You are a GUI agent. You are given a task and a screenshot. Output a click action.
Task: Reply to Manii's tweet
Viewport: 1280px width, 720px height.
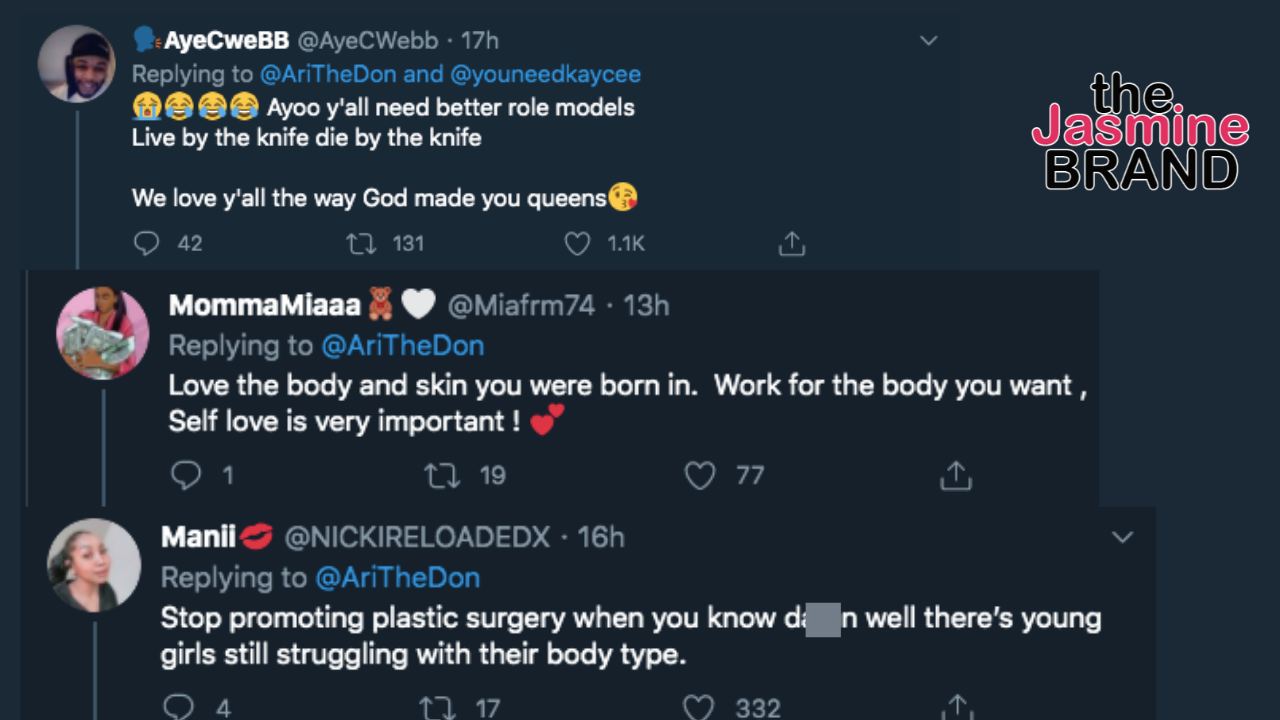178,708
